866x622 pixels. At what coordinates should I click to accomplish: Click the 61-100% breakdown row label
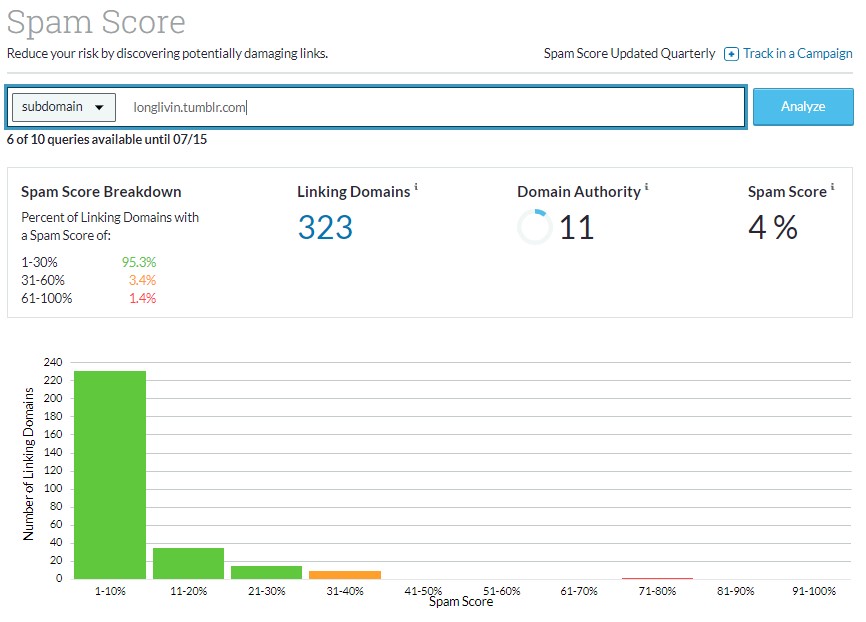[x=46, y=298]
